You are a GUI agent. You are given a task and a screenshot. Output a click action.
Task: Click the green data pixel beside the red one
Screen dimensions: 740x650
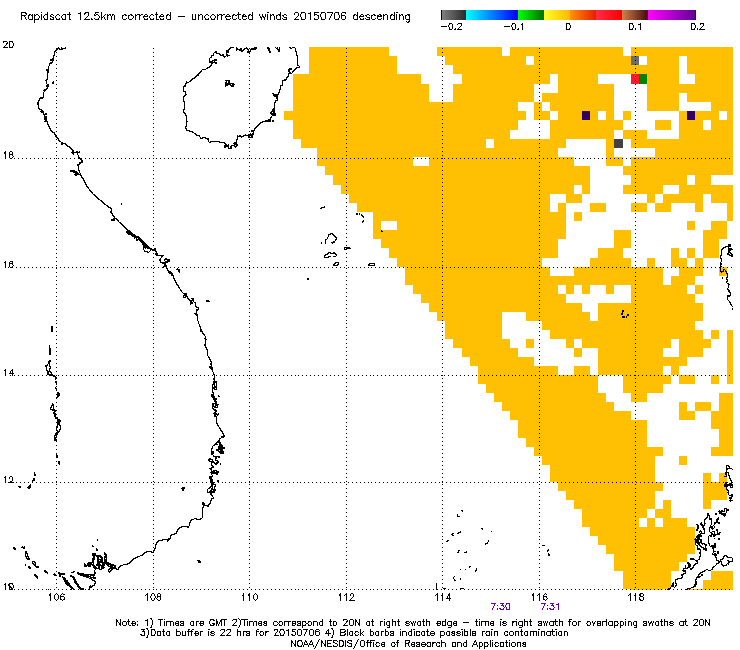click(643, 79)
